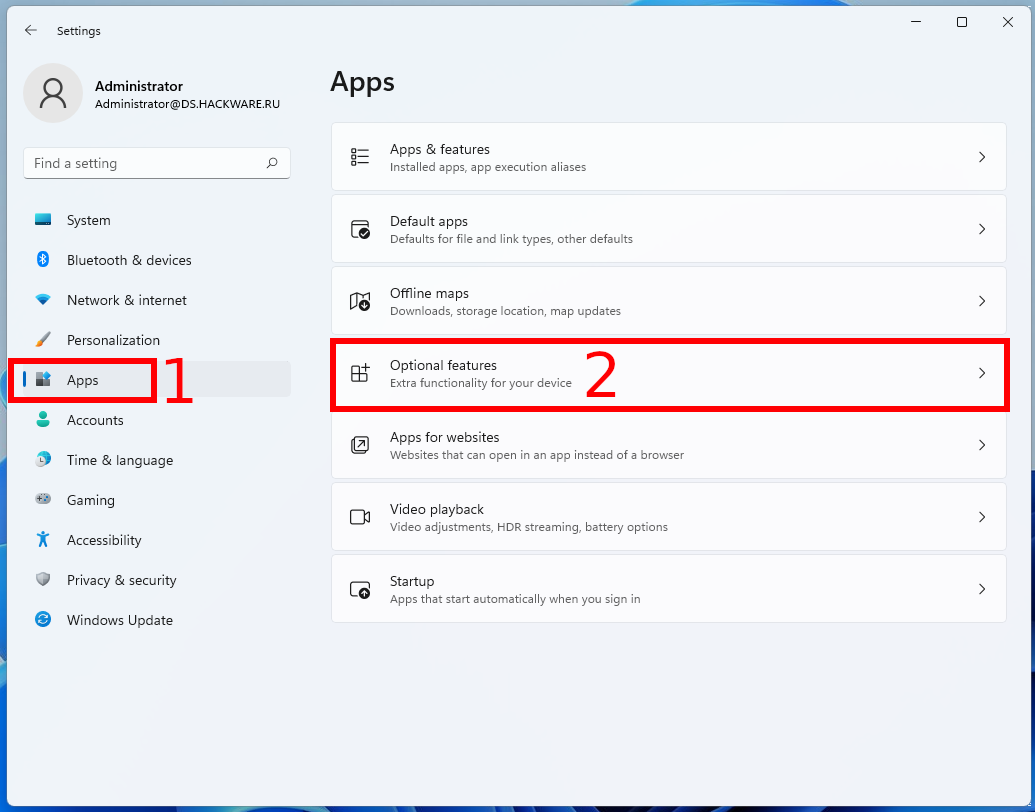
Task: Select the Bluetooth & devices icon
Action: (x=43, y=260)
